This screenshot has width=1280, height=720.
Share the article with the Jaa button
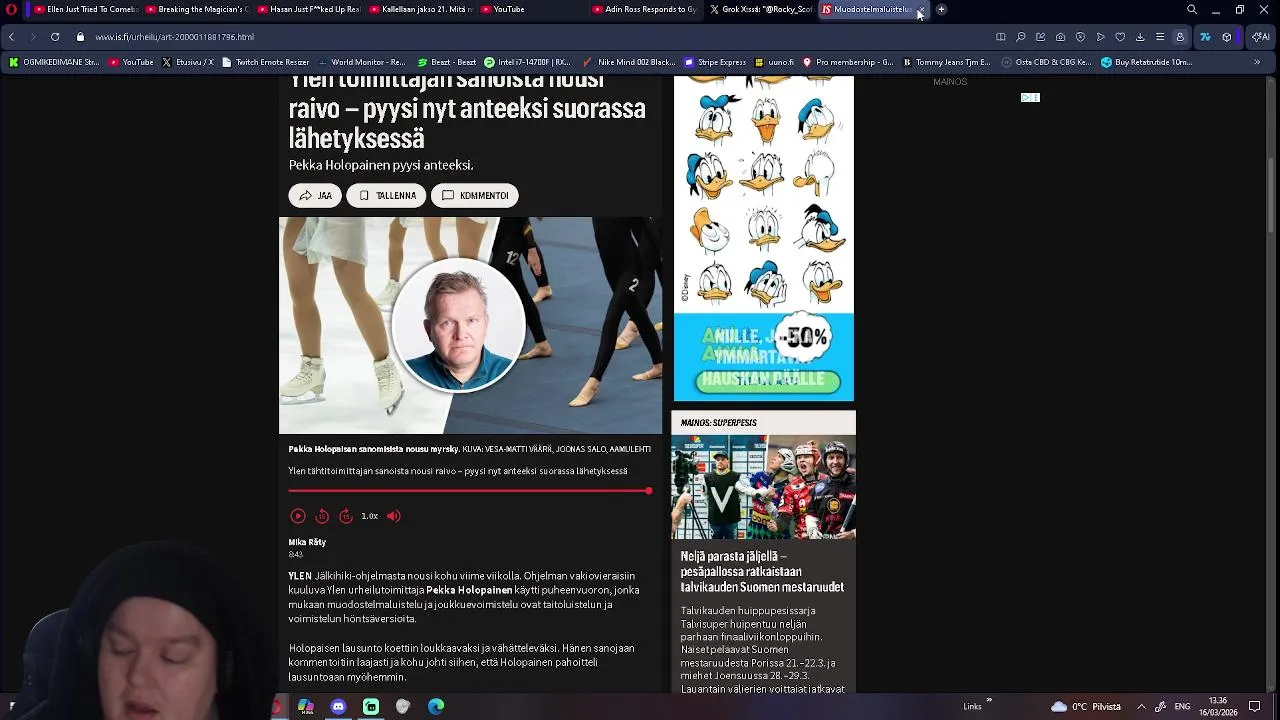[x=315, y=196]
